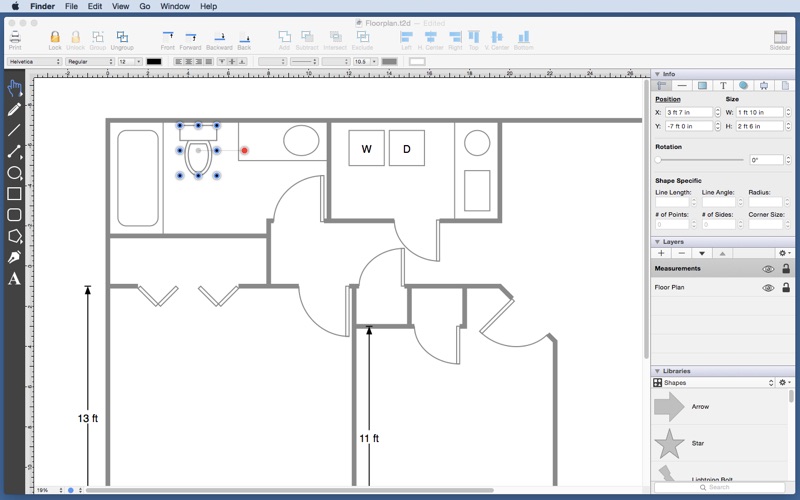Unlock the Floor Plan layer

pos(786,288)
